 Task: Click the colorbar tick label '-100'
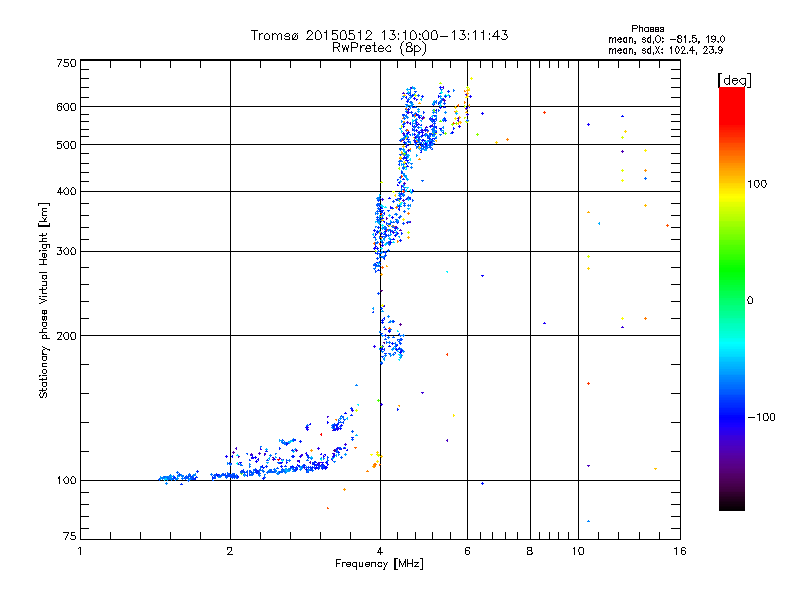coord(761,417)
